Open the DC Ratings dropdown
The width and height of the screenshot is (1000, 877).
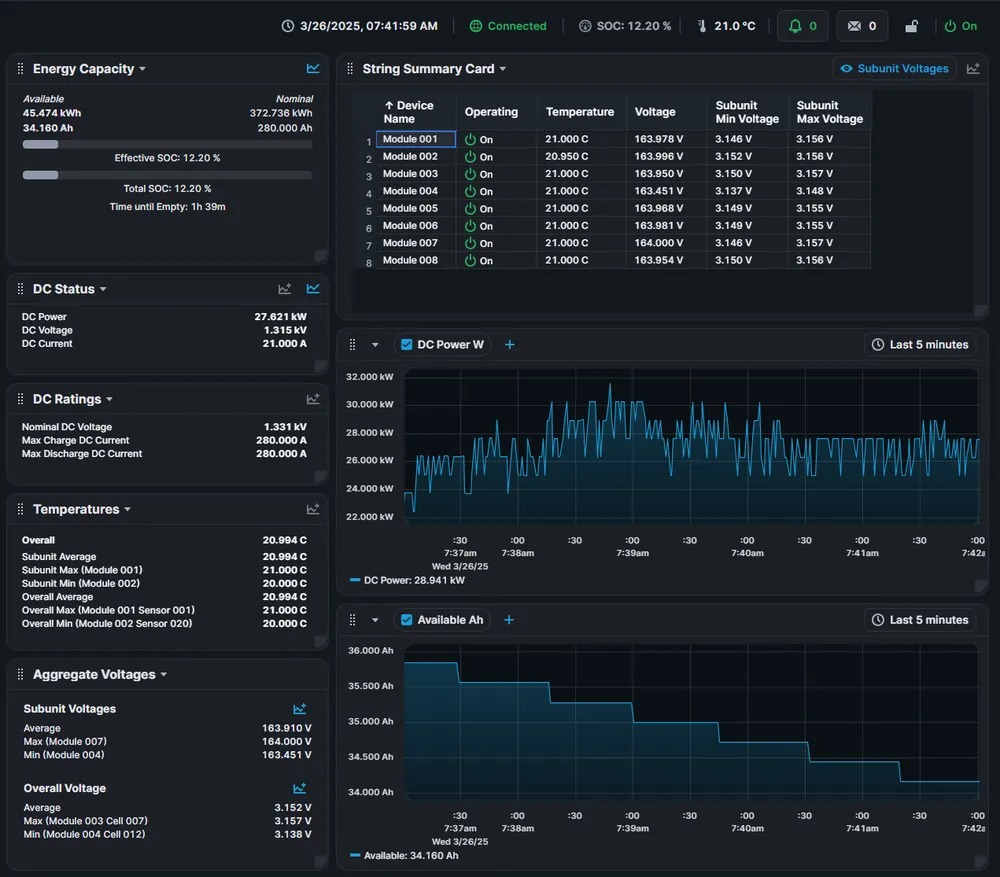[x=110, y=400]
